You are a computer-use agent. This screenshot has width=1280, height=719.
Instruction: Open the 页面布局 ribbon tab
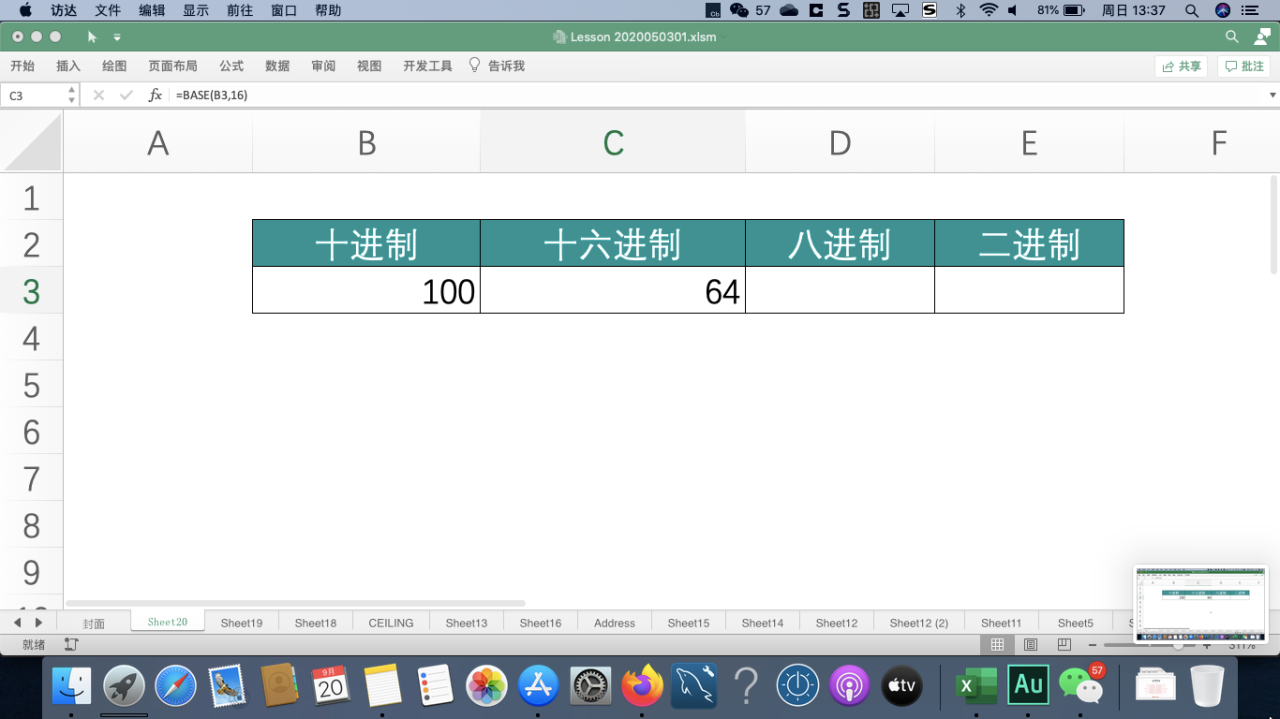coord(173,66)
